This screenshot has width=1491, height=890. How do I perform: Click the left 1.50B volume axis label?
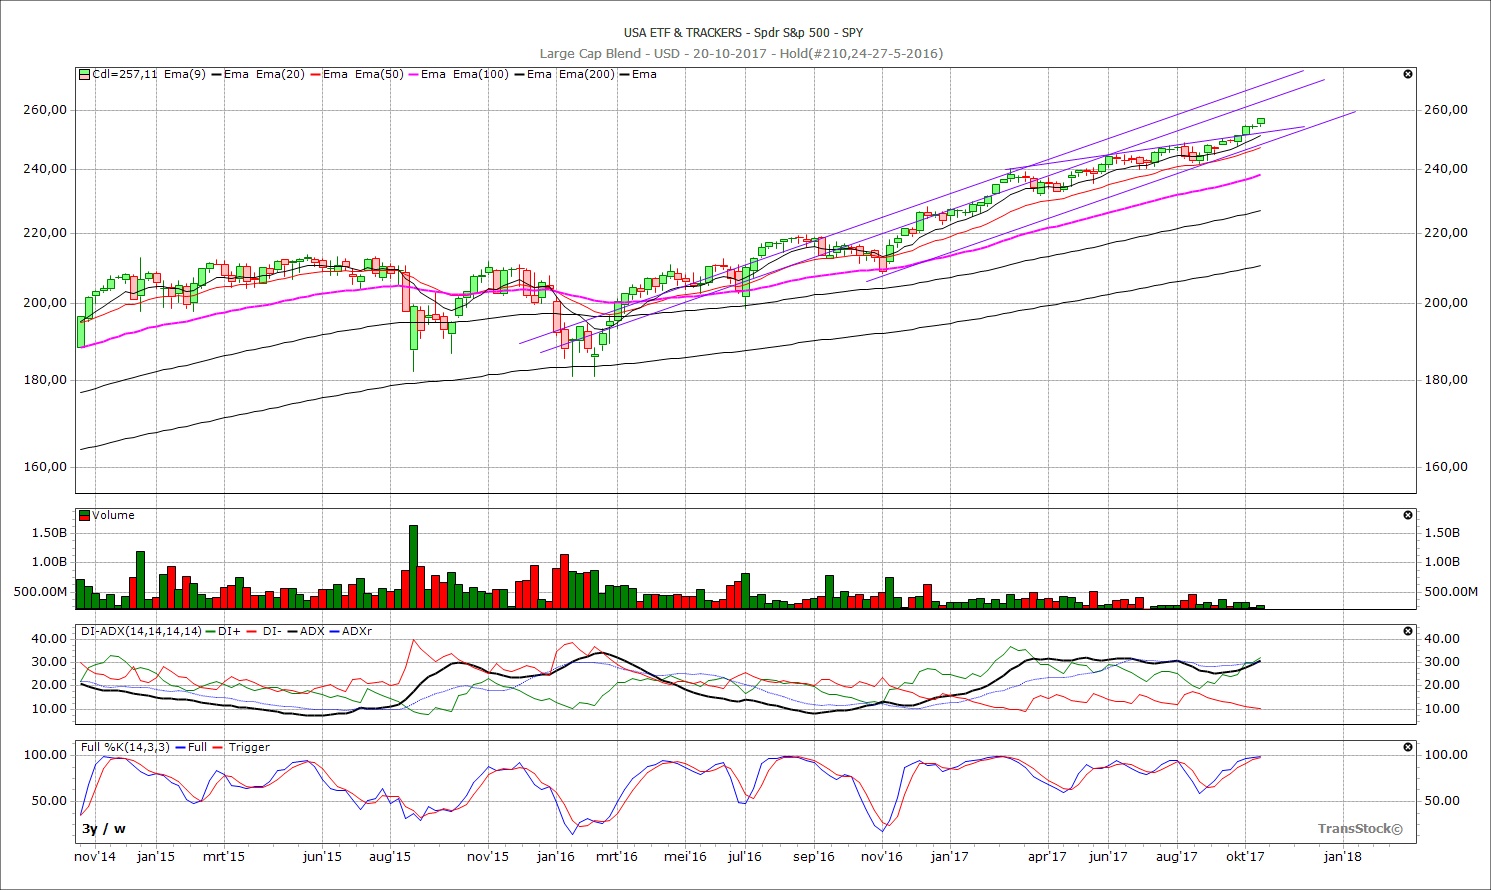[49, 533]
